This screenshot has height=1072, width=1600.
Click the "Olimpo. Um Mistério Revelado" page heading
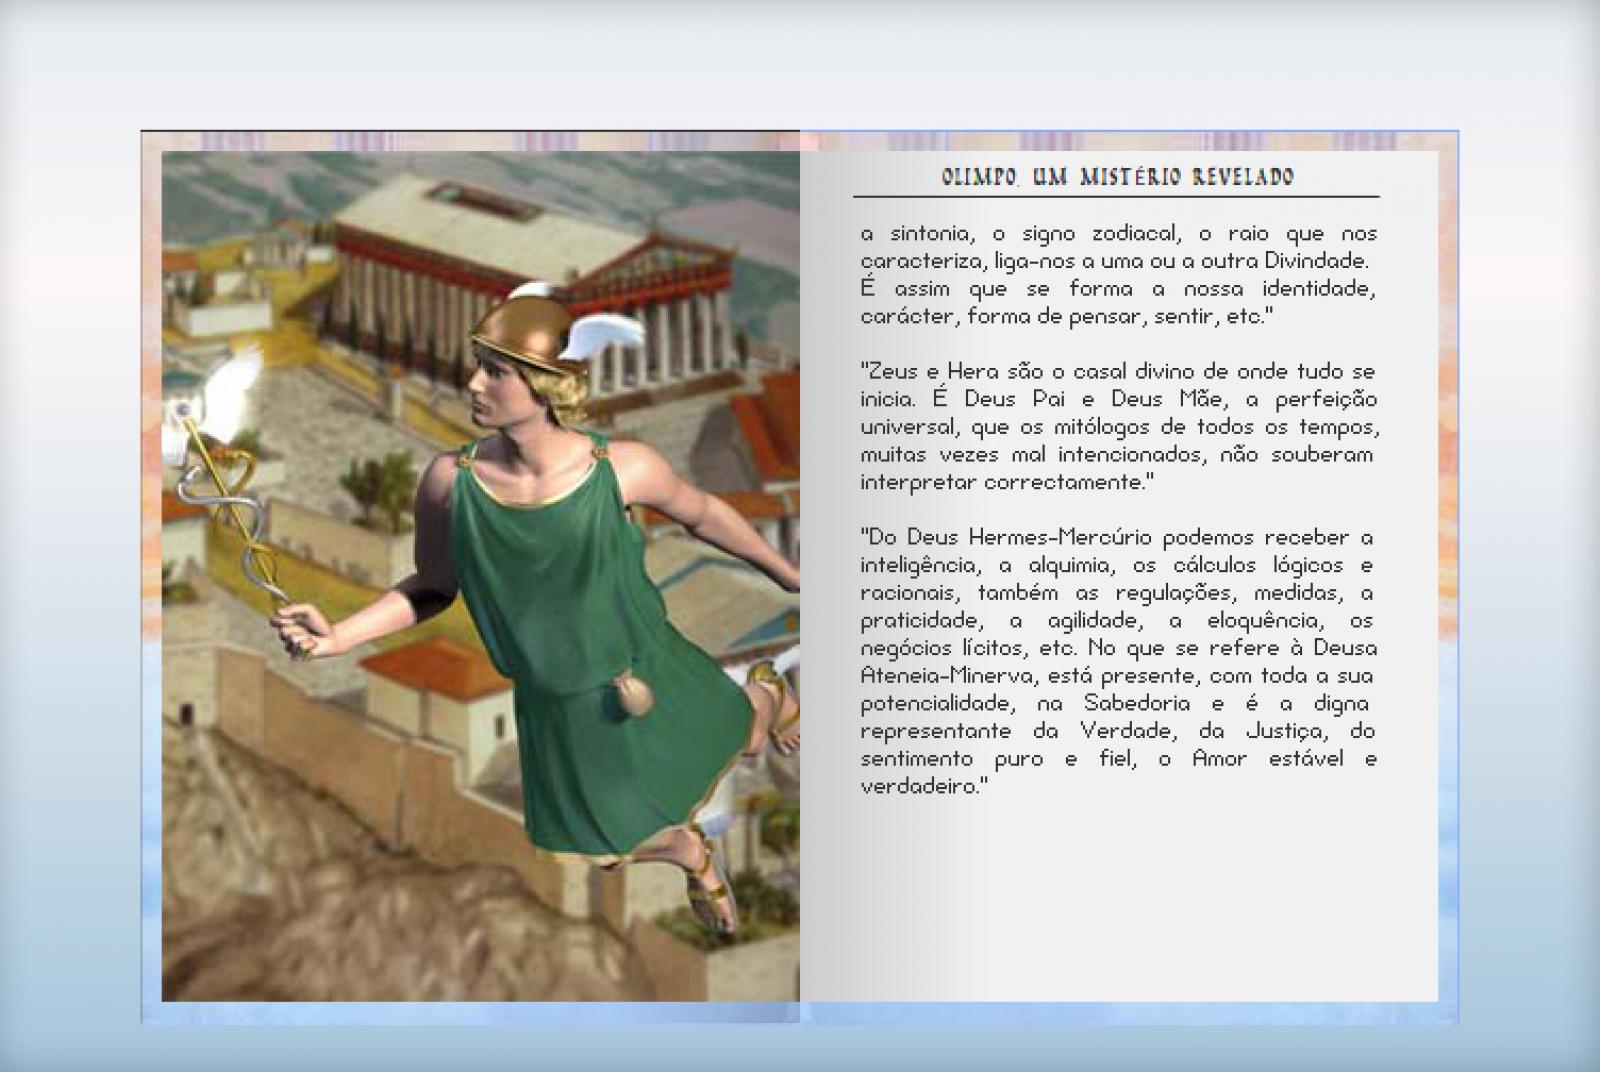coord(1117,178)
